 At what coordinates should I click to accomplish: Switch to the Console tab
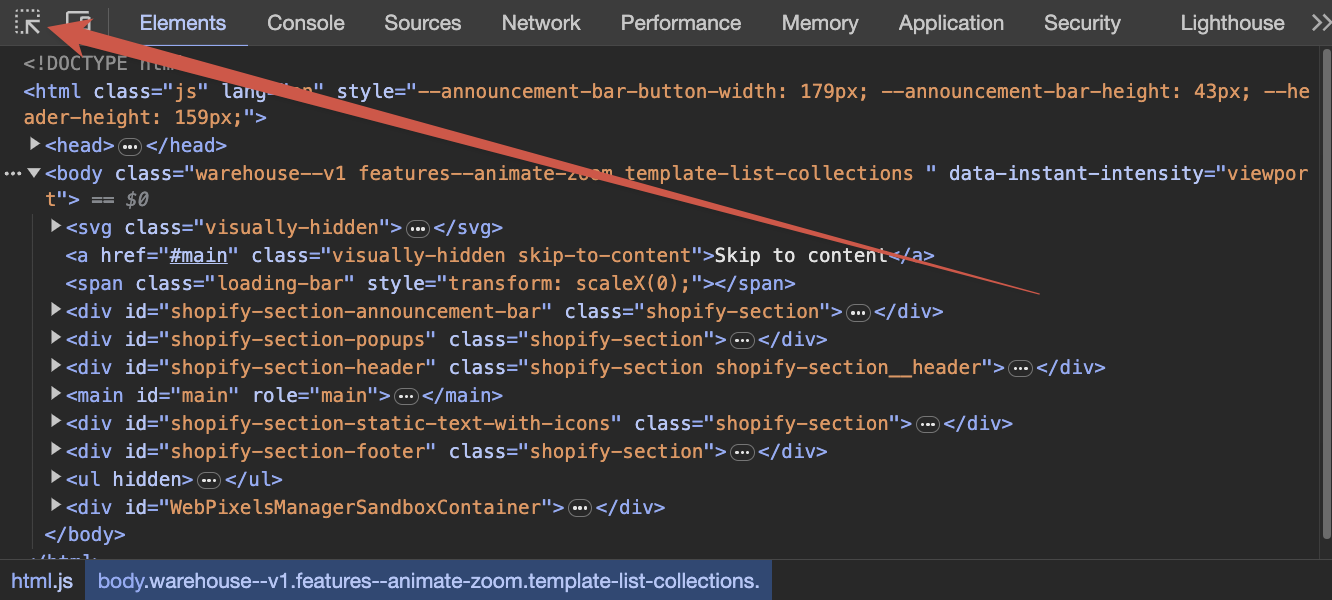[x=305, y=22]
